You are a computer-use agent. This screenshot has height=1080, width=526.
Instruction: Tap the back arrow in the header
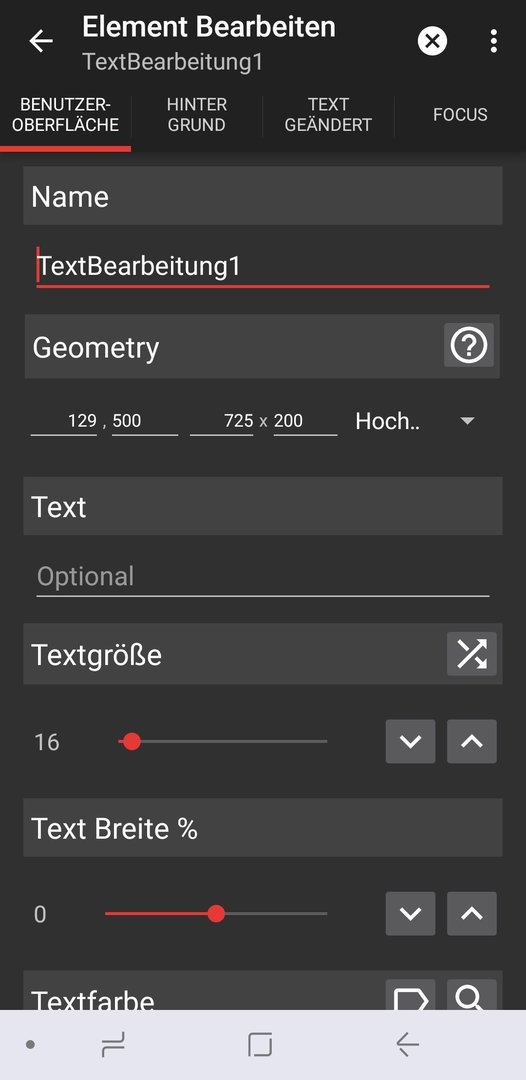coord(41,41)
